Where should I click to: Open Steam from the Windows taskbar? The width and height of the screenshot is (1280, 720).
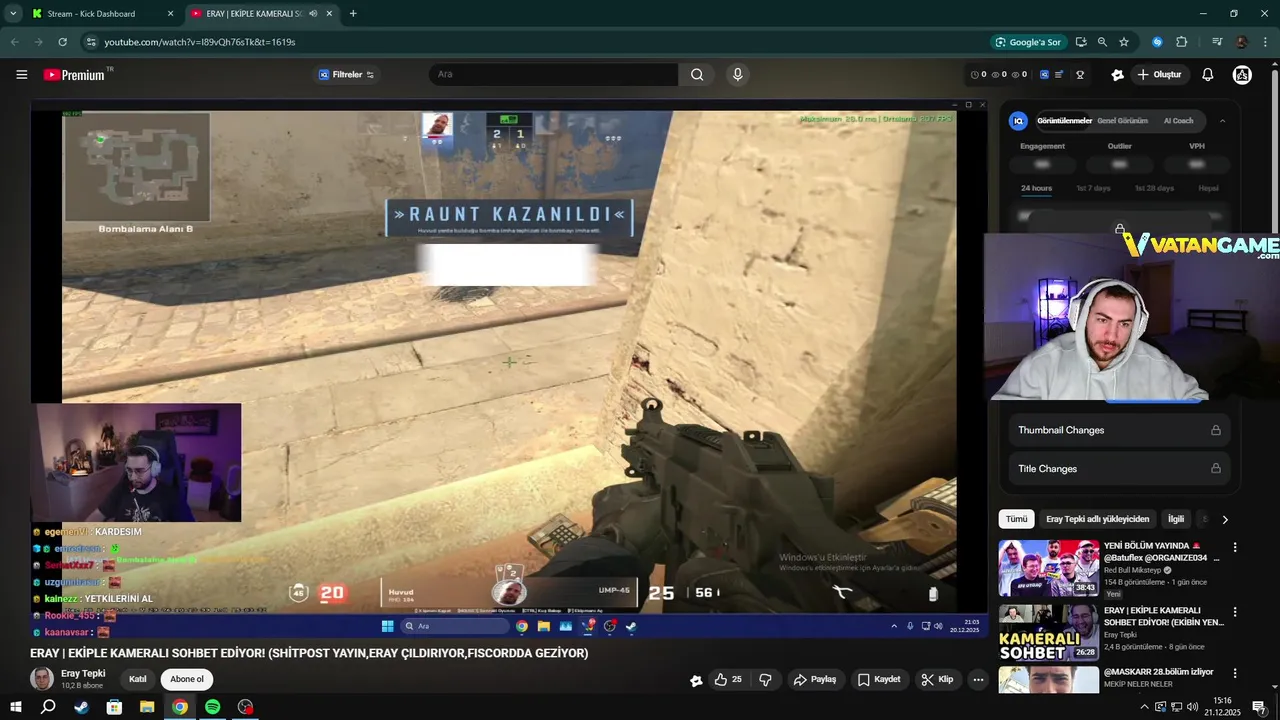click(x=82, y=707)
